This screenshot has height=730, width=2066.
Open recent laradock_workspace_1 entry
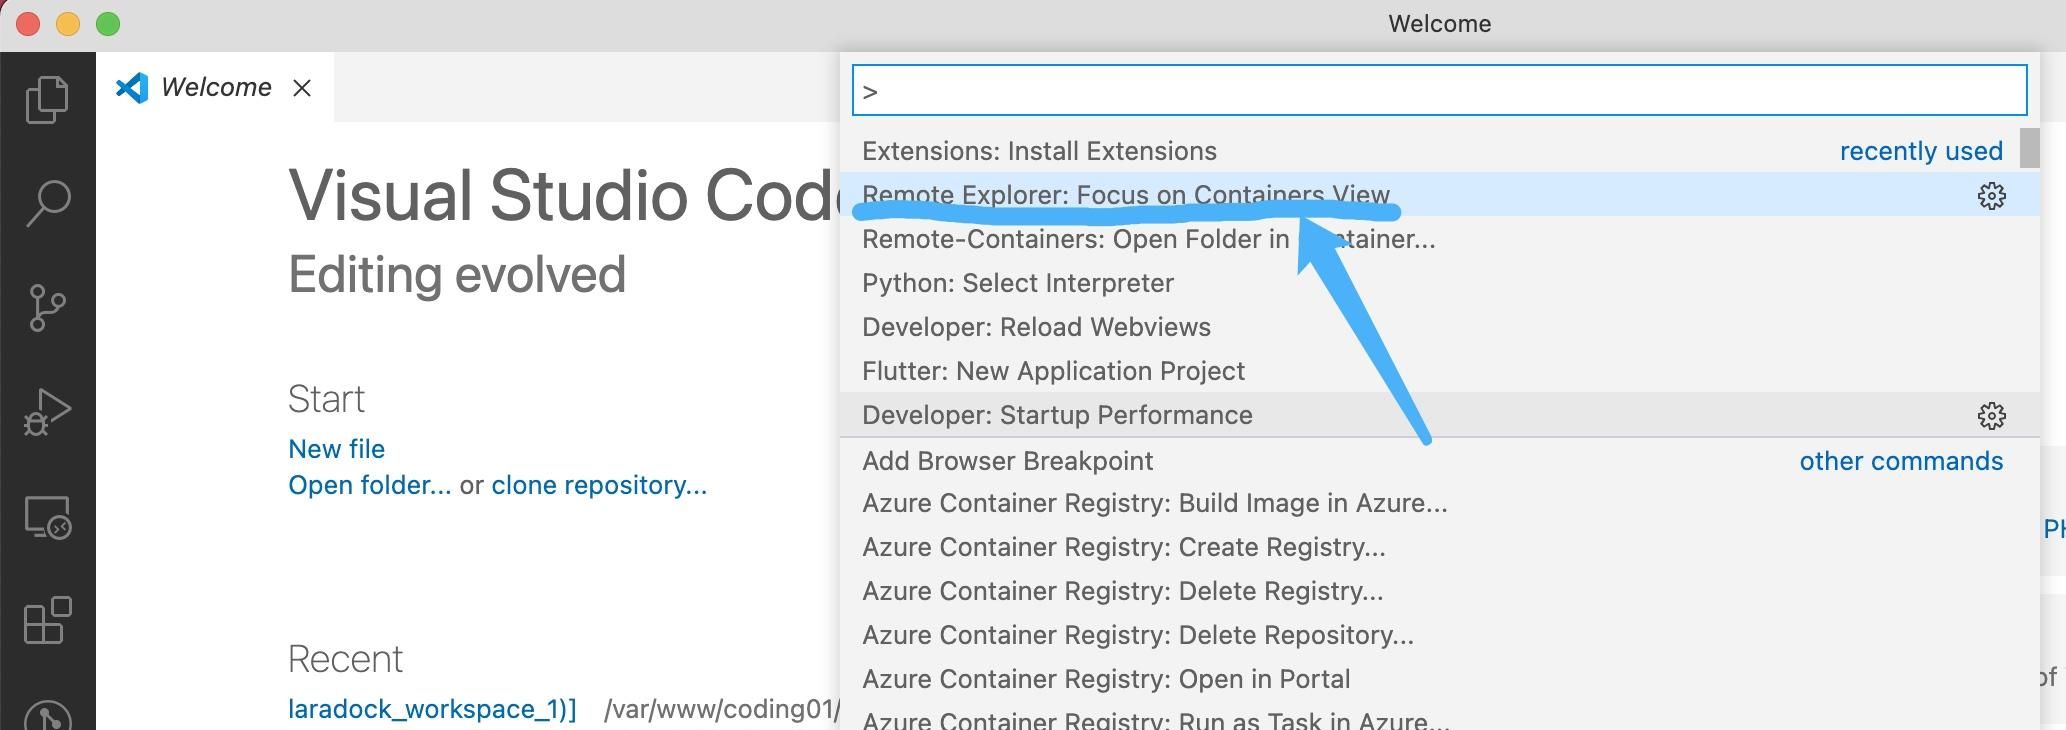432,709
